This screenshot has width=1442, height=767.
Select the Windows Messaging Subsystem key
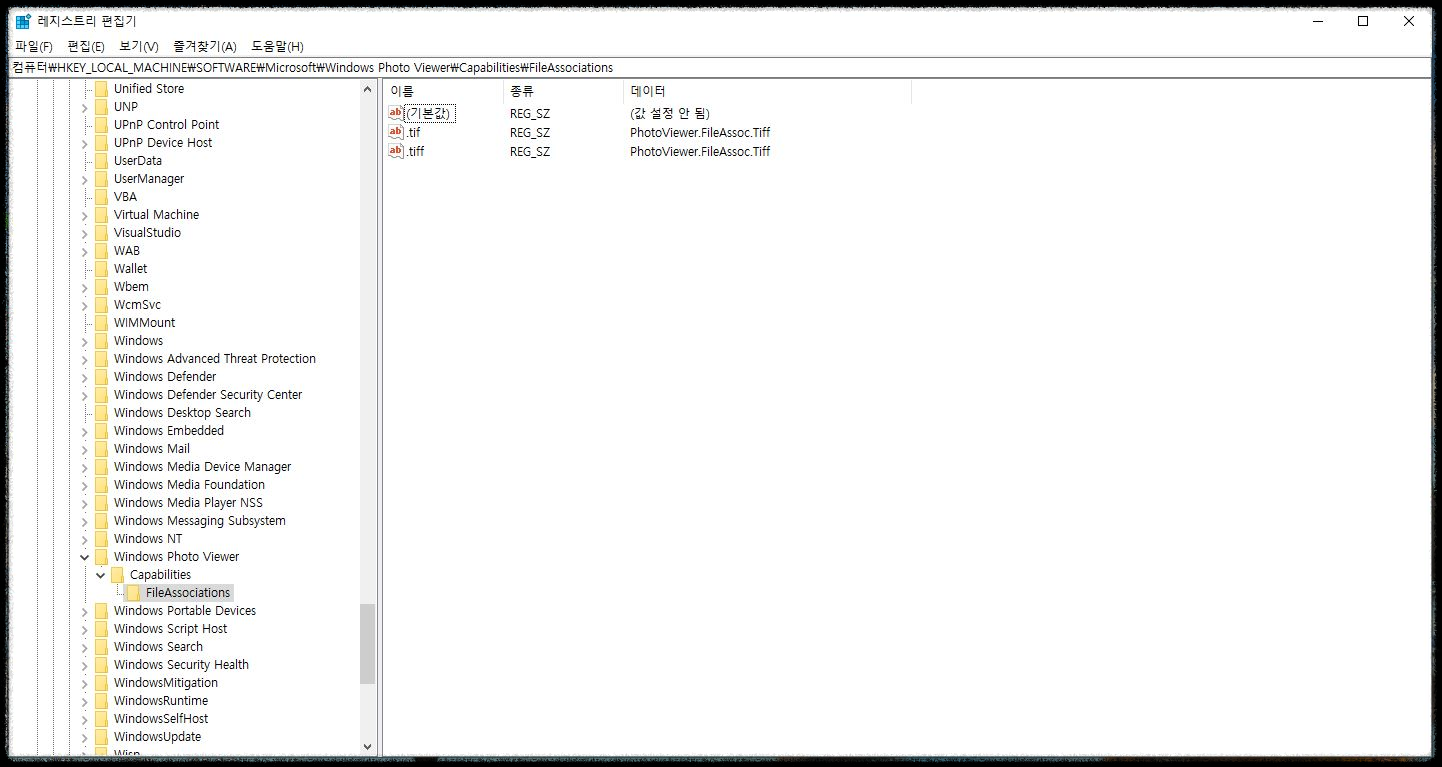200,521
